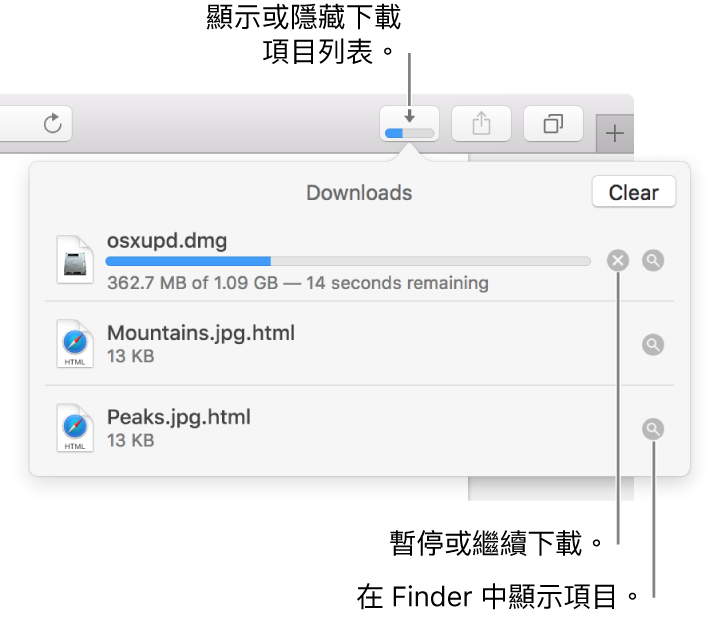Click the toolbar mini download progress indicator
The height and width of the screenshot is (617, 716).
[x=409, y=133]
